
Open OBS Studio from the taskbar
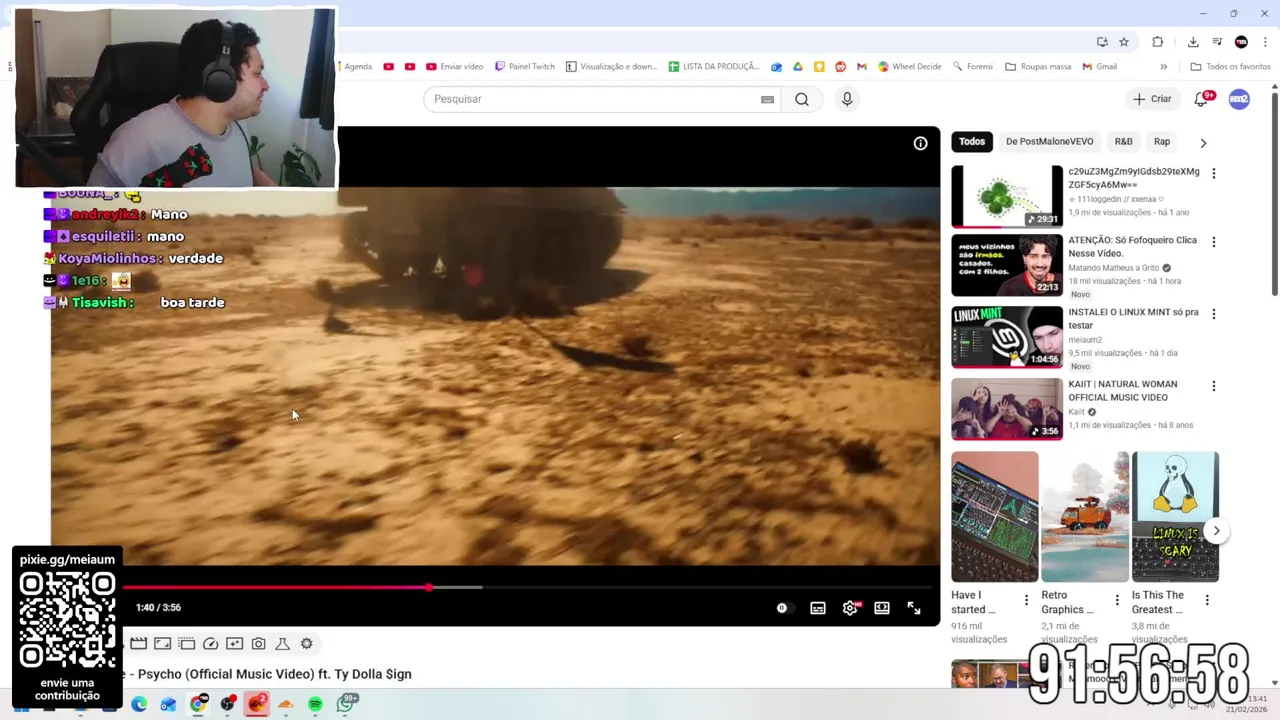pyautogui.click(x=228, y=705)
